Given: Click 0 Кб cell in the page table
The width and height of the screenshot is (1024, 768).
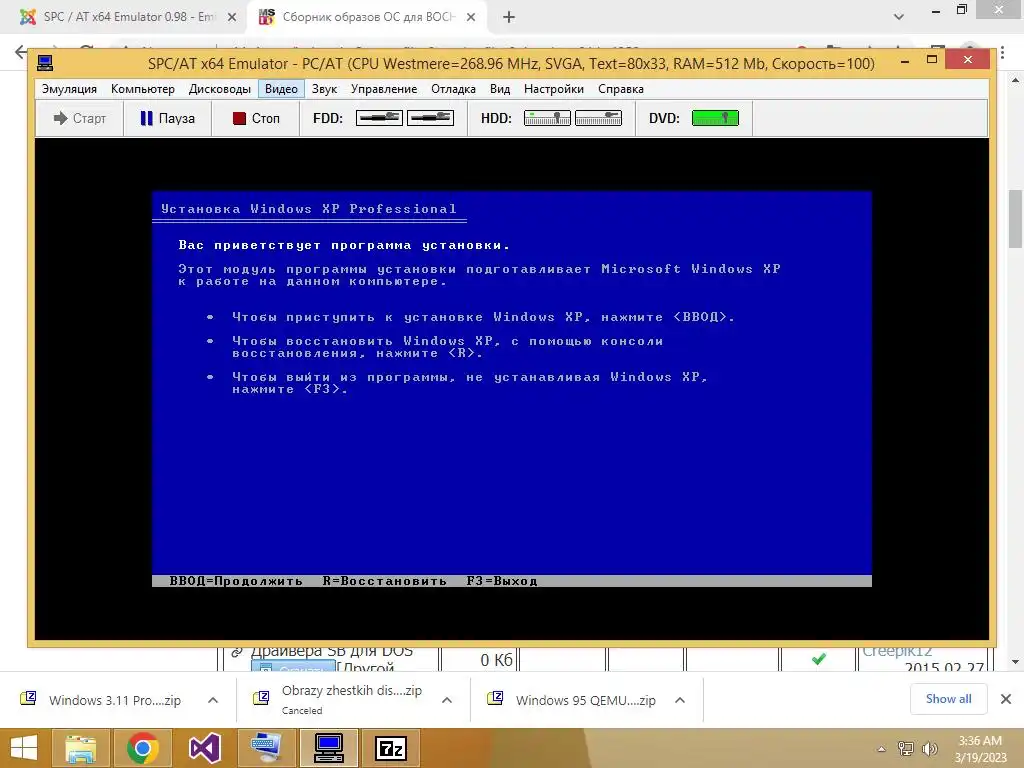Looking at the screenshot, I should pos(496,660).
